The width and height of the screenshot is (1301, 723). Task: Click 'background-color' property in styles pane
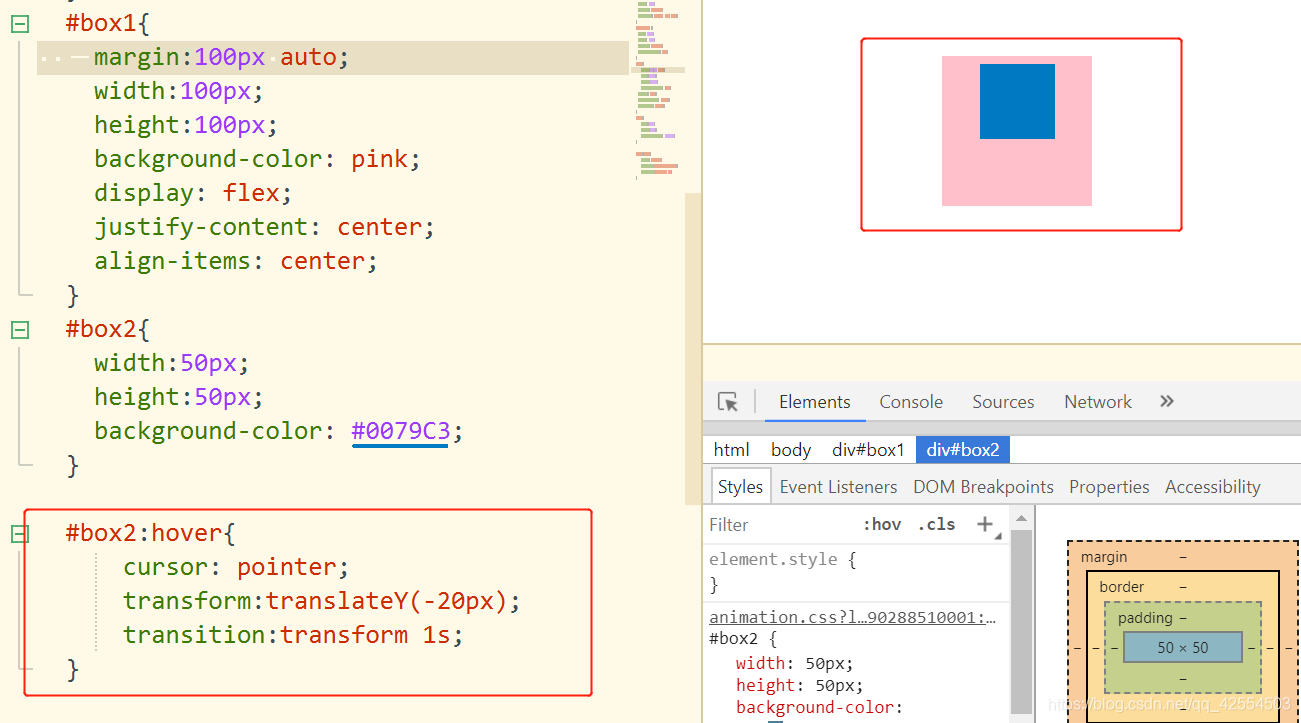(x=819, y=707)
